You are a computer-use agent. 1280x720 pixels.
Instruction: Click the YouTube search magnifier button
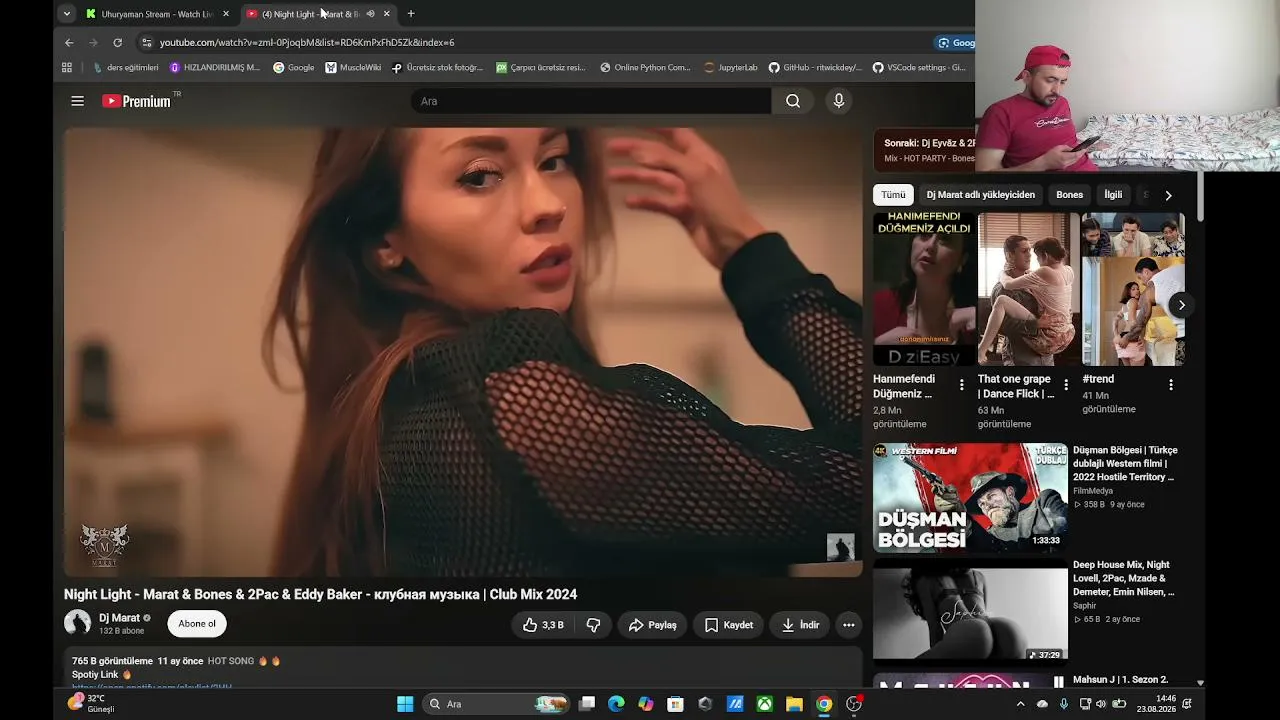click(793, 101)
